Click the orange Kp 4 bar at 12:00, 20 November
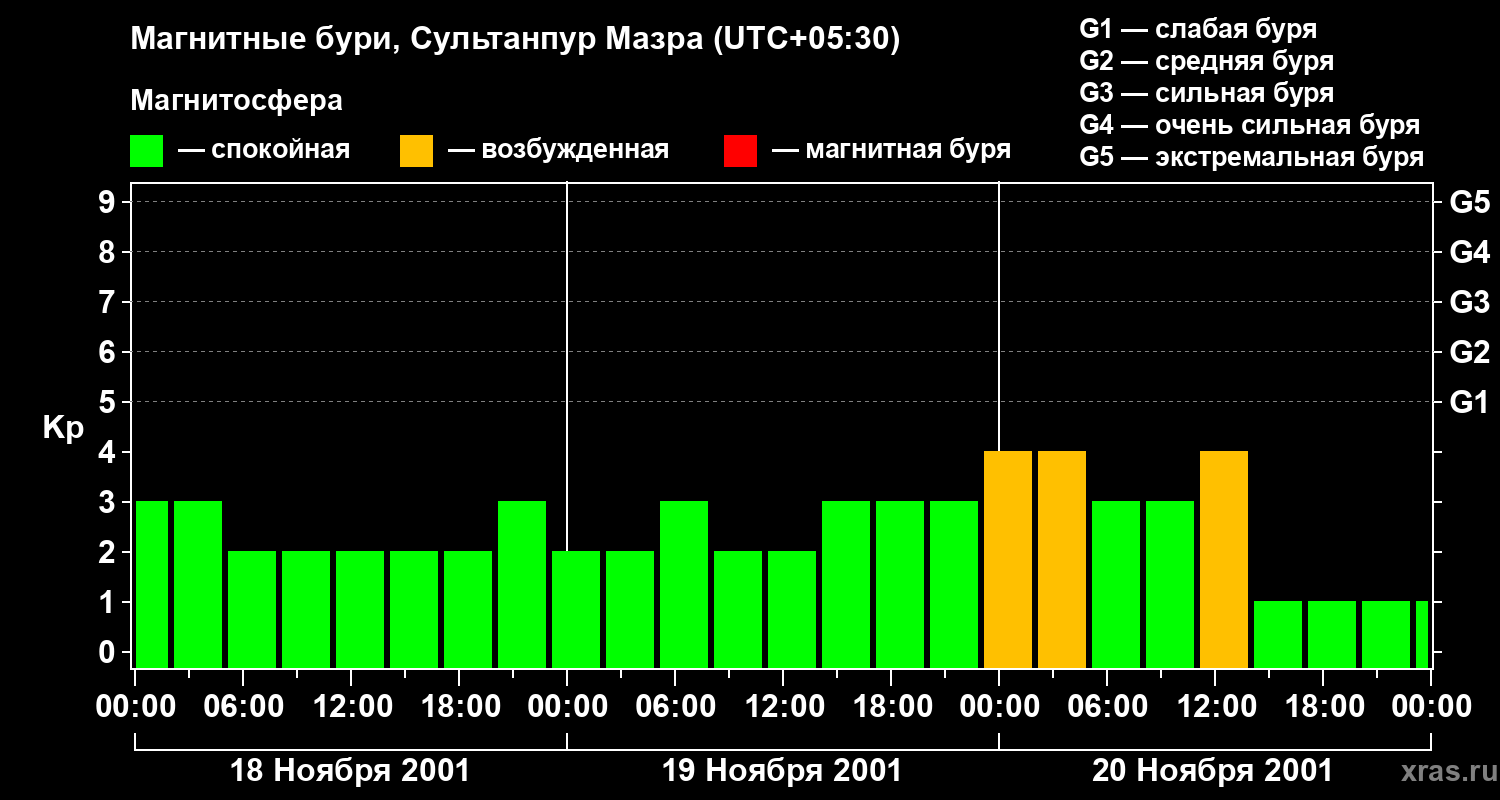The image size is (1500, 800). (1224, 560)
